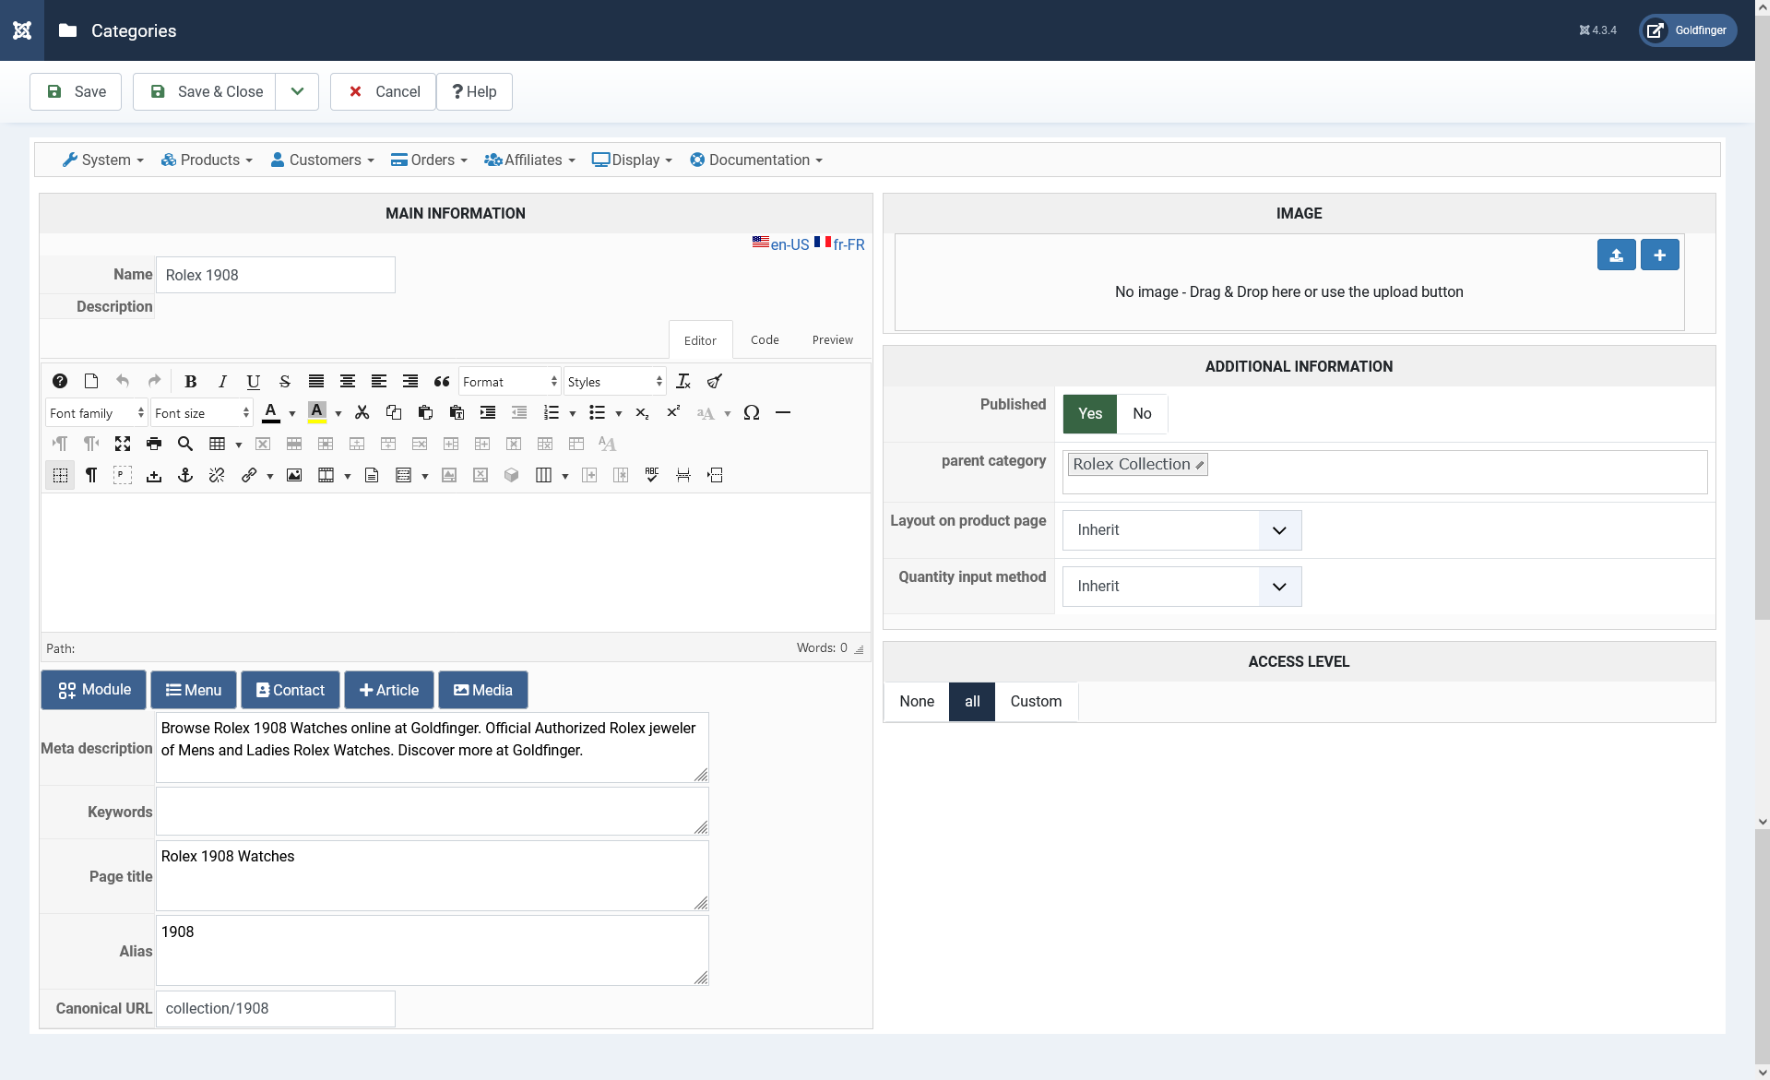Apply italic formatting in the editor
1770x1080 pixels.
coord(222,381)
